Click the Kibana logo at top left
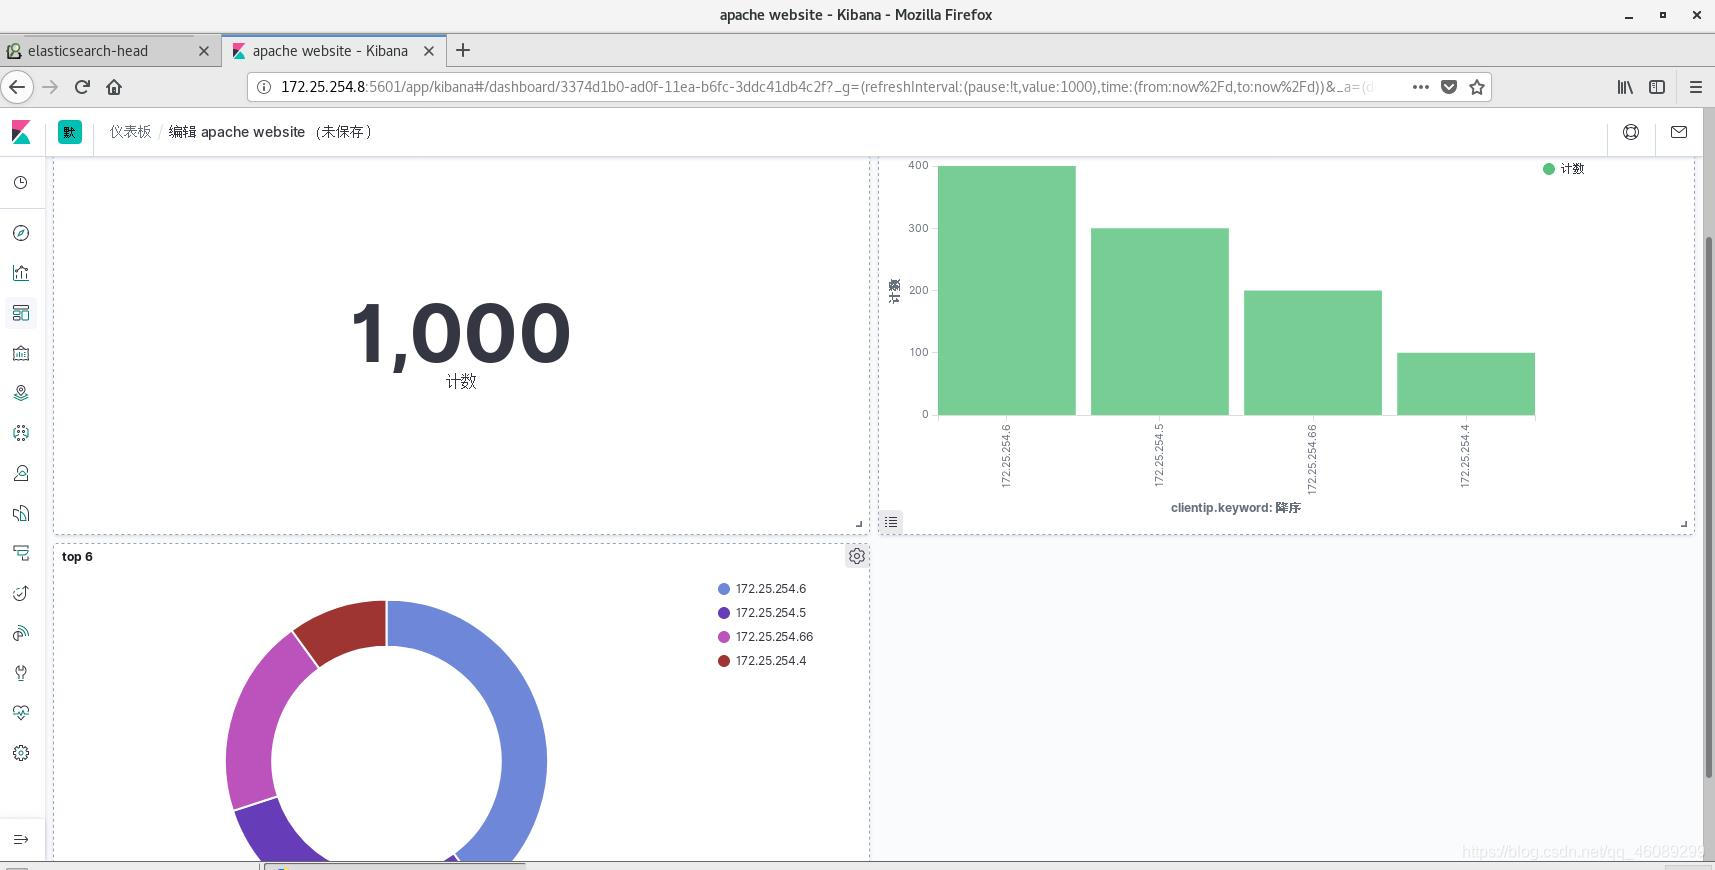Screen dimensions: 1715x870 (x=21, y=132)
